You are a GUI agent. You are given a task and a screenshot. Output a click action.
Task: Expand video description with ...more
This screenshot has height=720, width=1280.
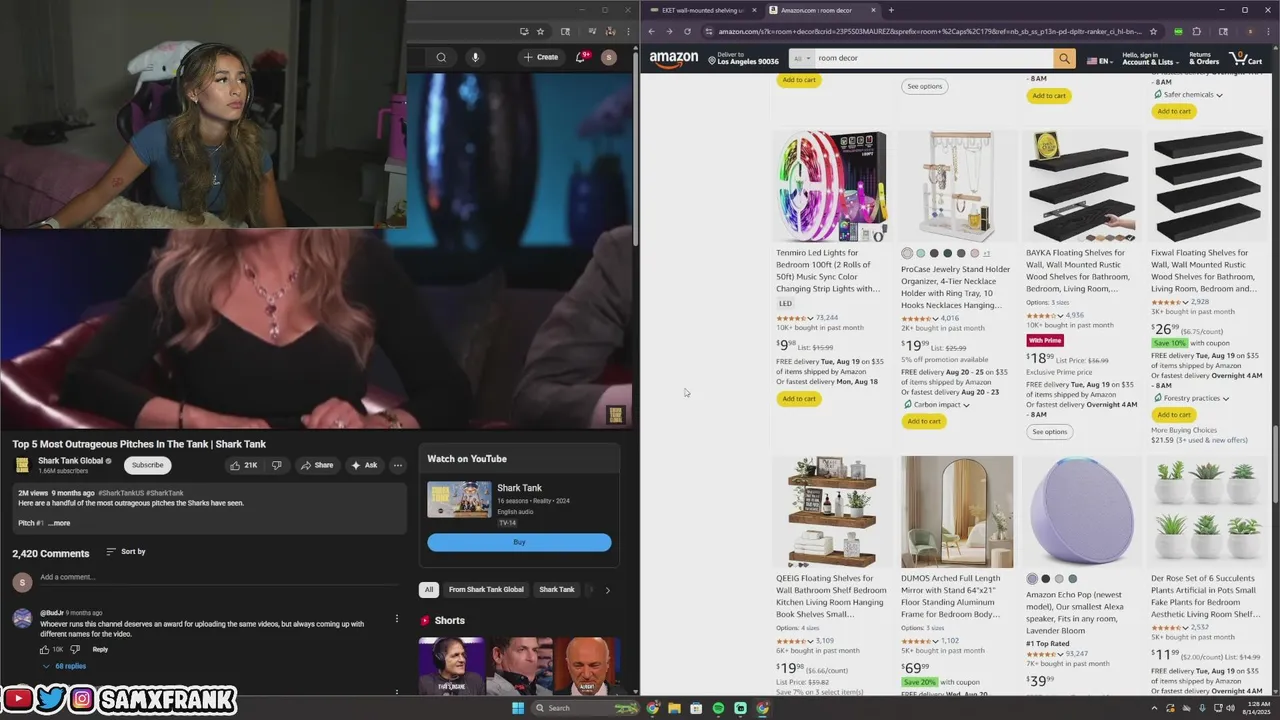[x=59, y=523]
